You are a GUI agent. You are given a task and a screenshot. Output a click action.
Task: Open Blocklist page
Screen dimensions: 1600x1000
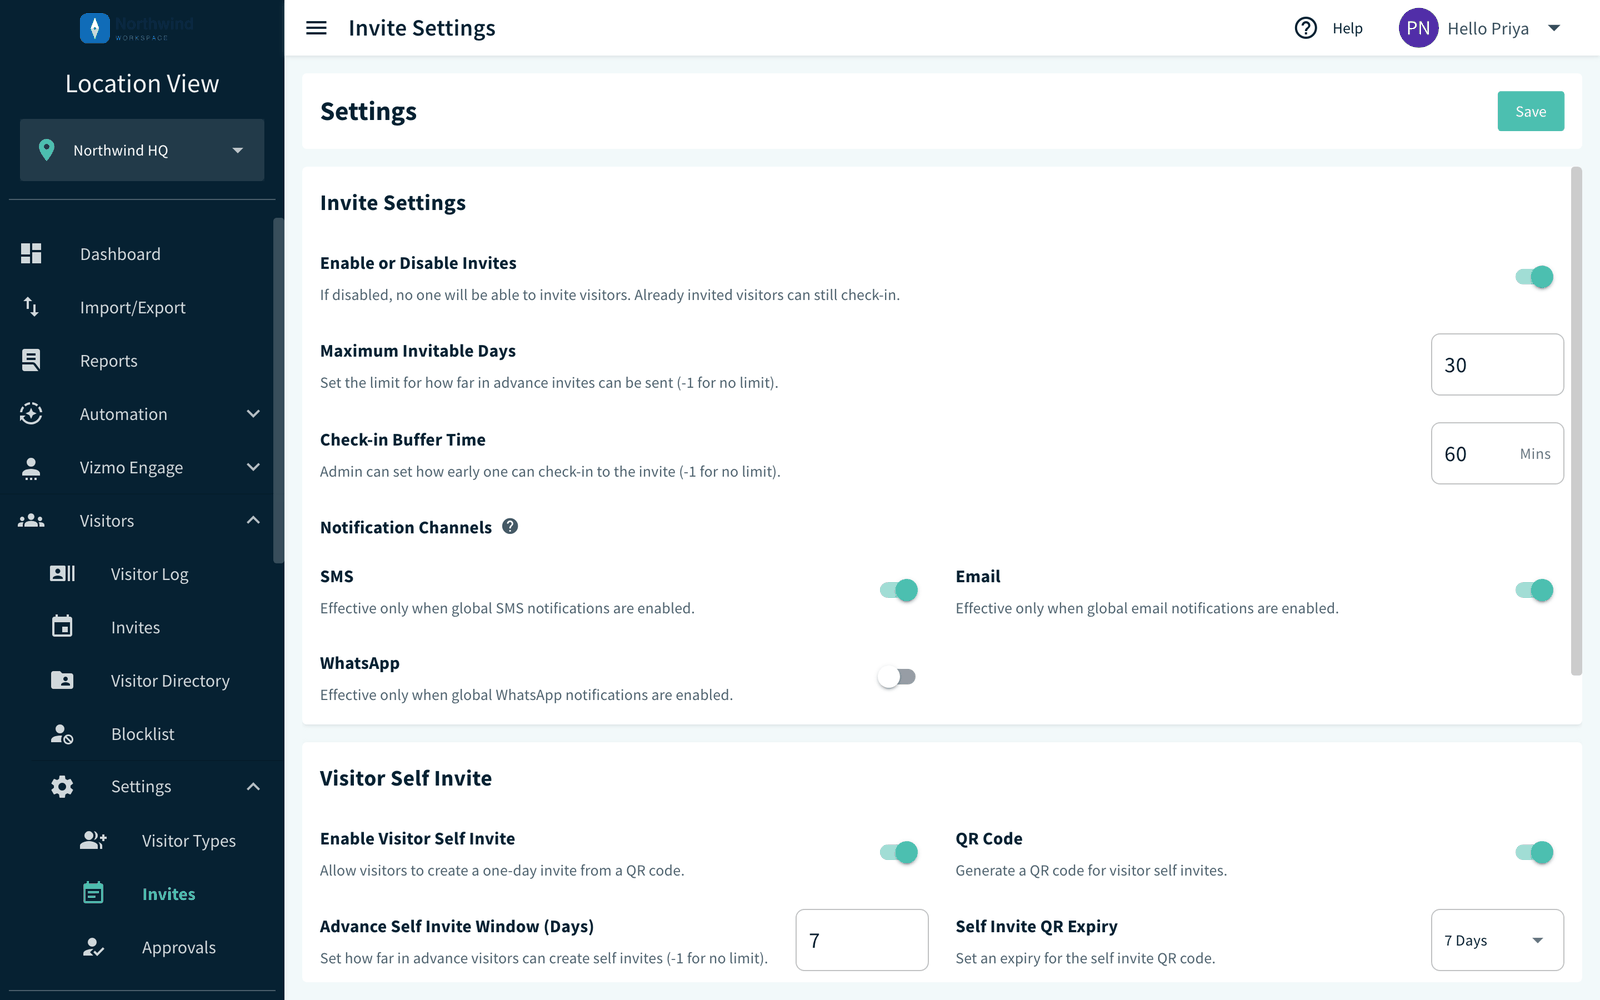[x=143, y=734]
